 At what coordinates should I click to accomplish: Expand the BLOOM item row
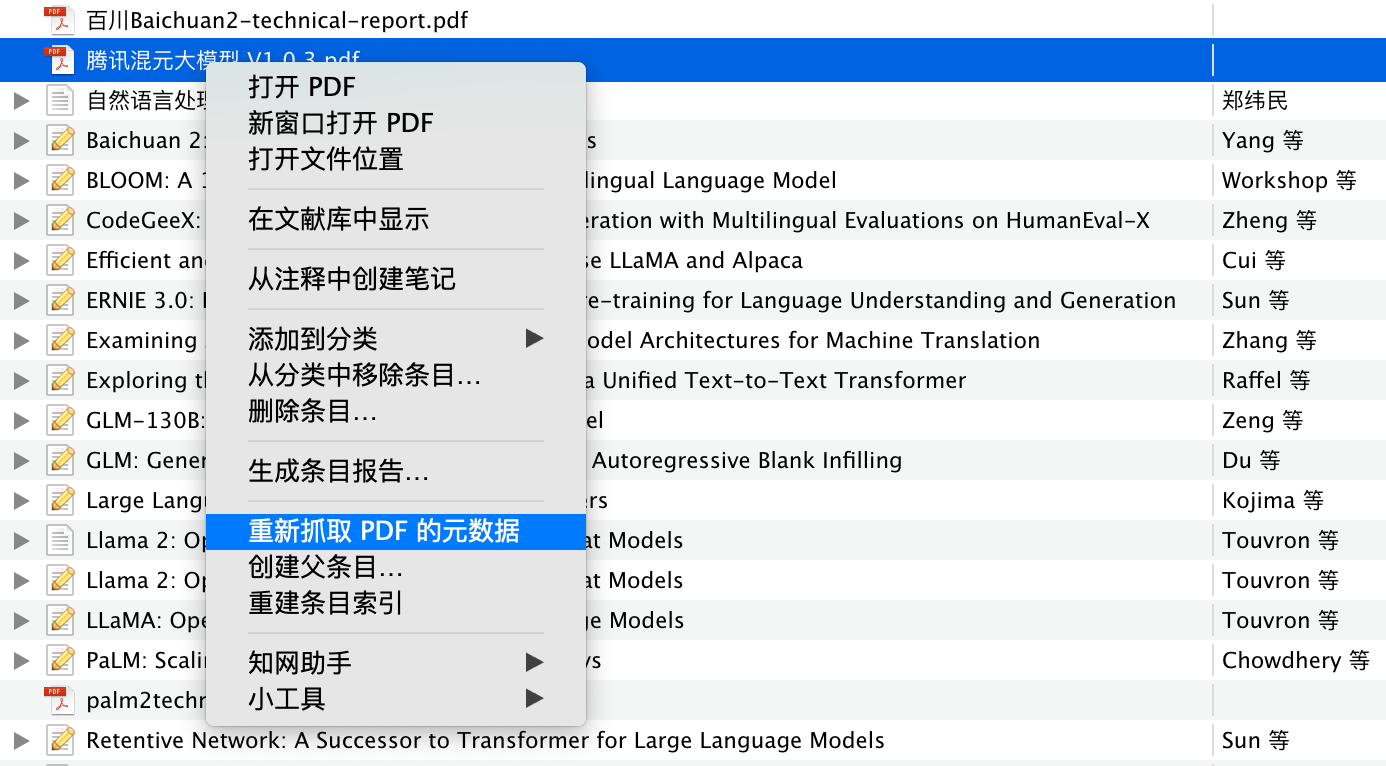click(21, 180)
